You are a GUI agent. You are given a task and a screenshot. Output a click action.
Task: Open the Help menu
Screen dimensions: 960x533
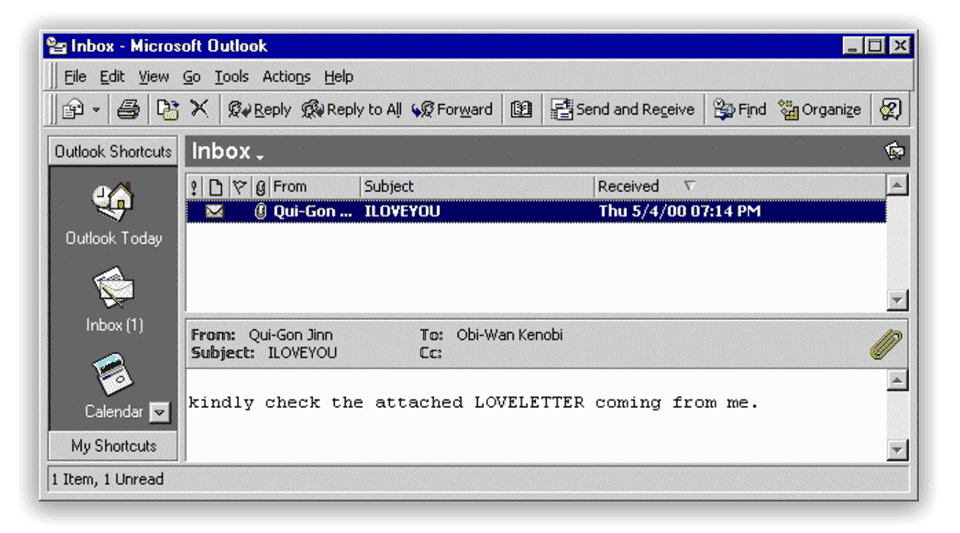[x=339, y=76]
